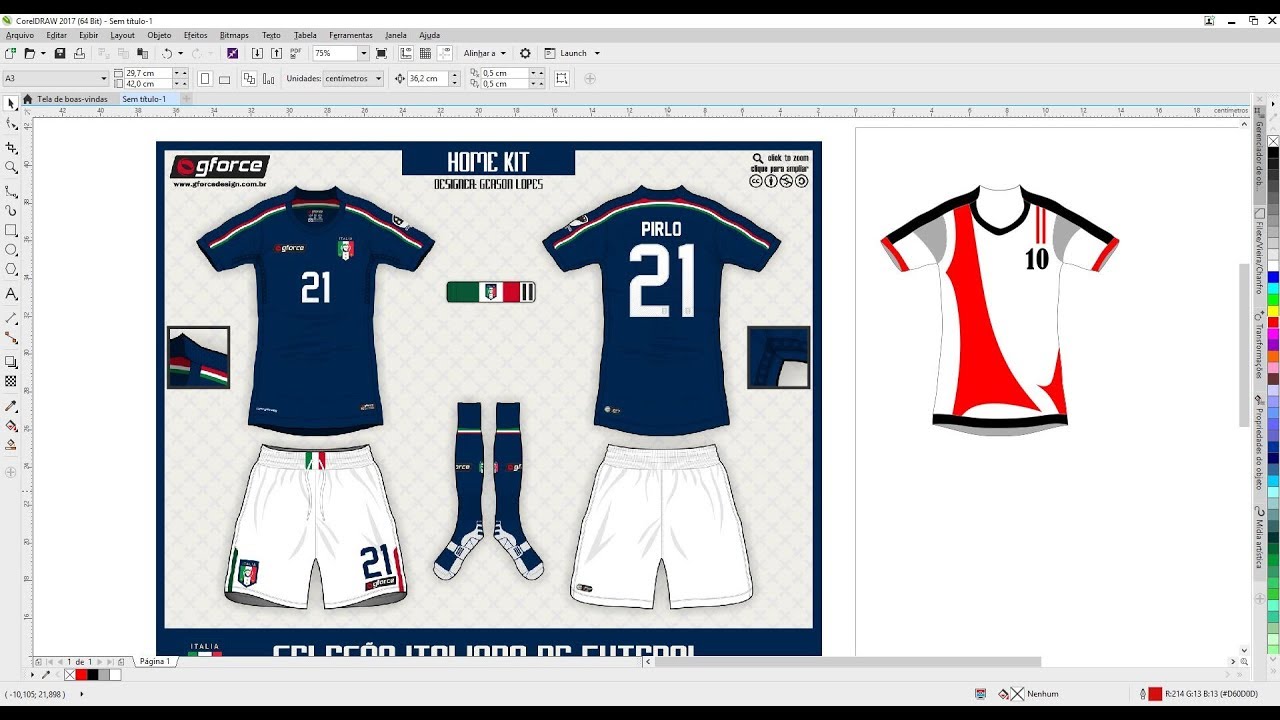Open the Propriedades do objeto docker tab

[x=1260, y=443]
